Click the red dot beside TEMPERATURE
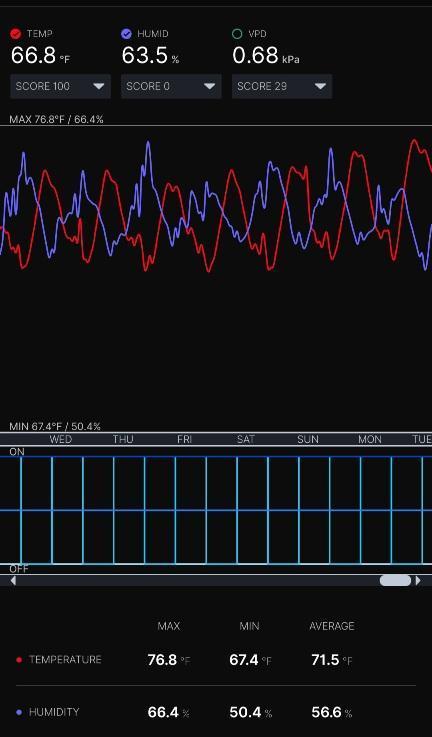Viewport: 432px width, 737px height. click(x=19, y=660)
